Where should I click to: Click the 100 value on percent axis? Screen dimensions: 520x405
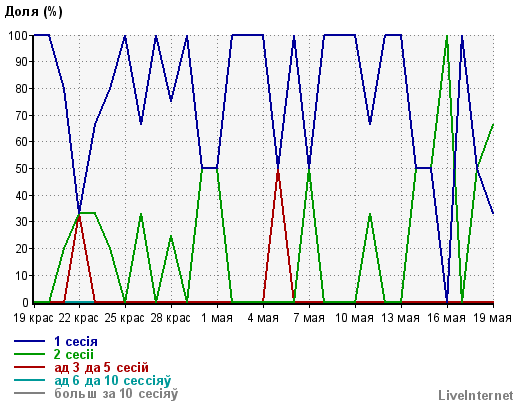[18, 35]
